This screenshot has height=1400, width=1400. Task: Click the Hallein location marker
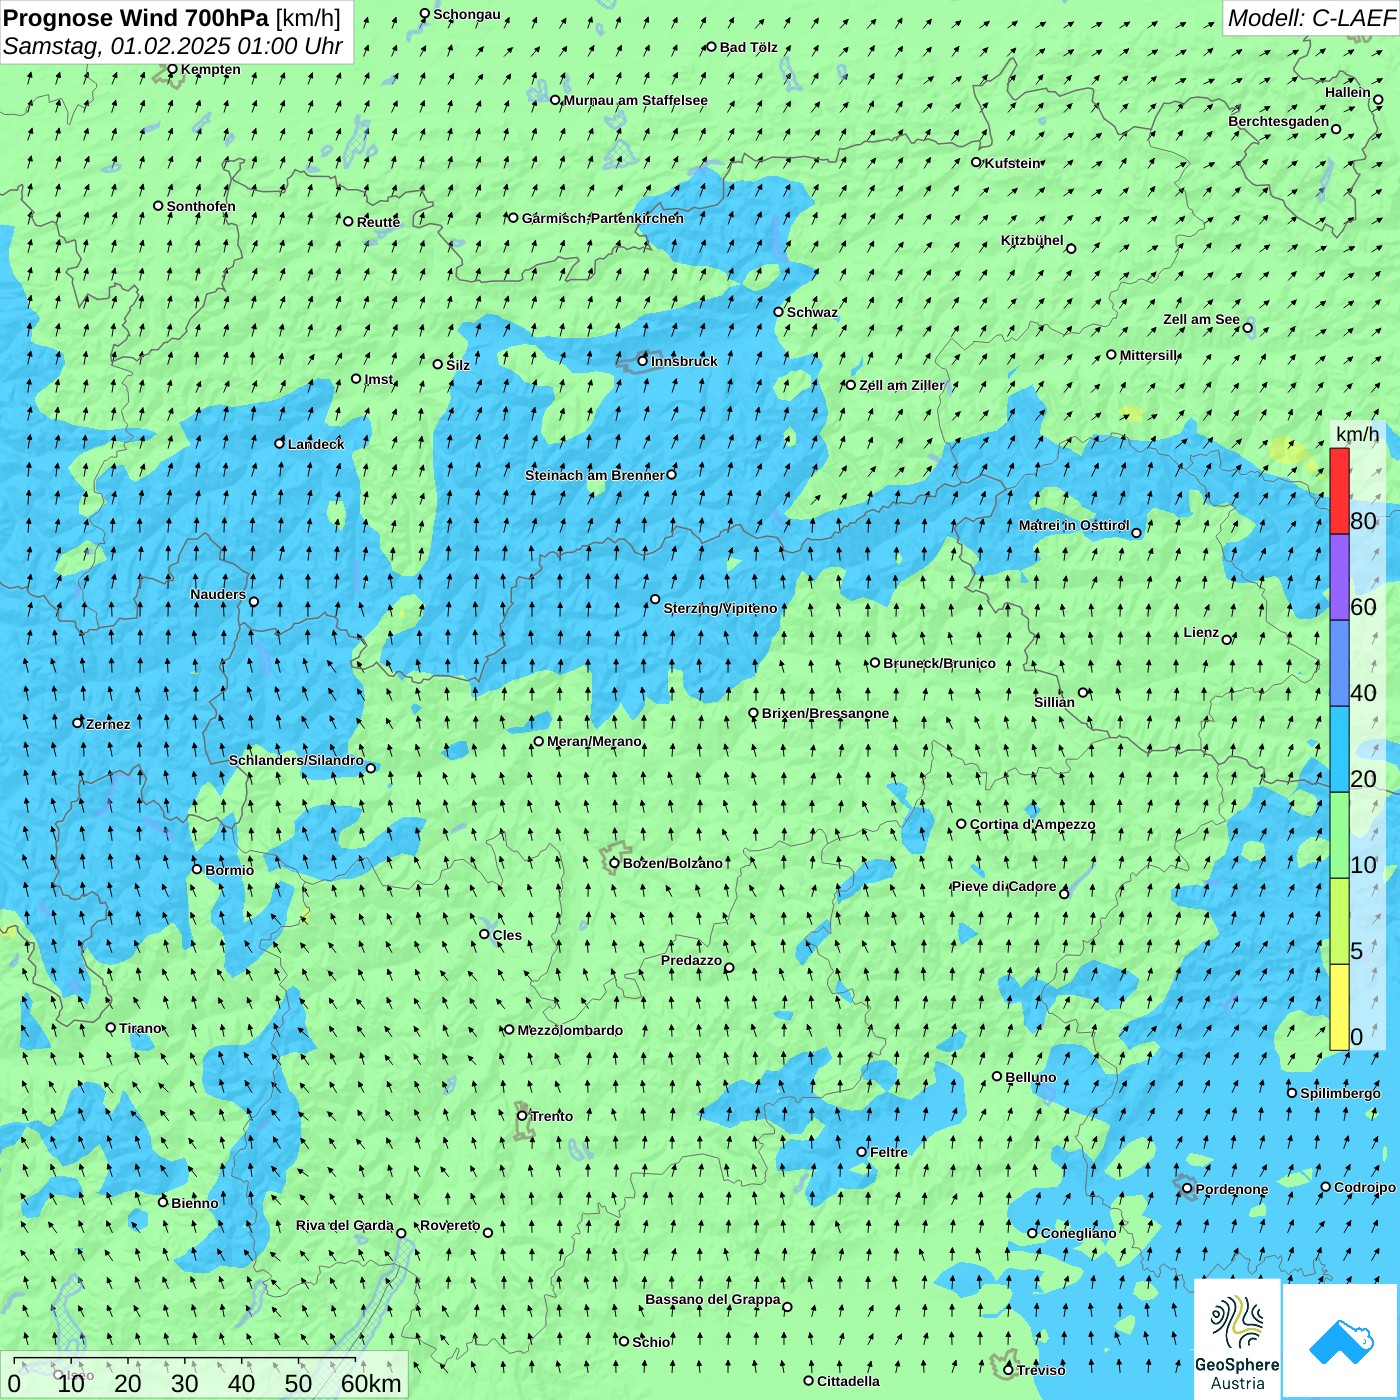pyautogui.click(x=1378, y=100)
